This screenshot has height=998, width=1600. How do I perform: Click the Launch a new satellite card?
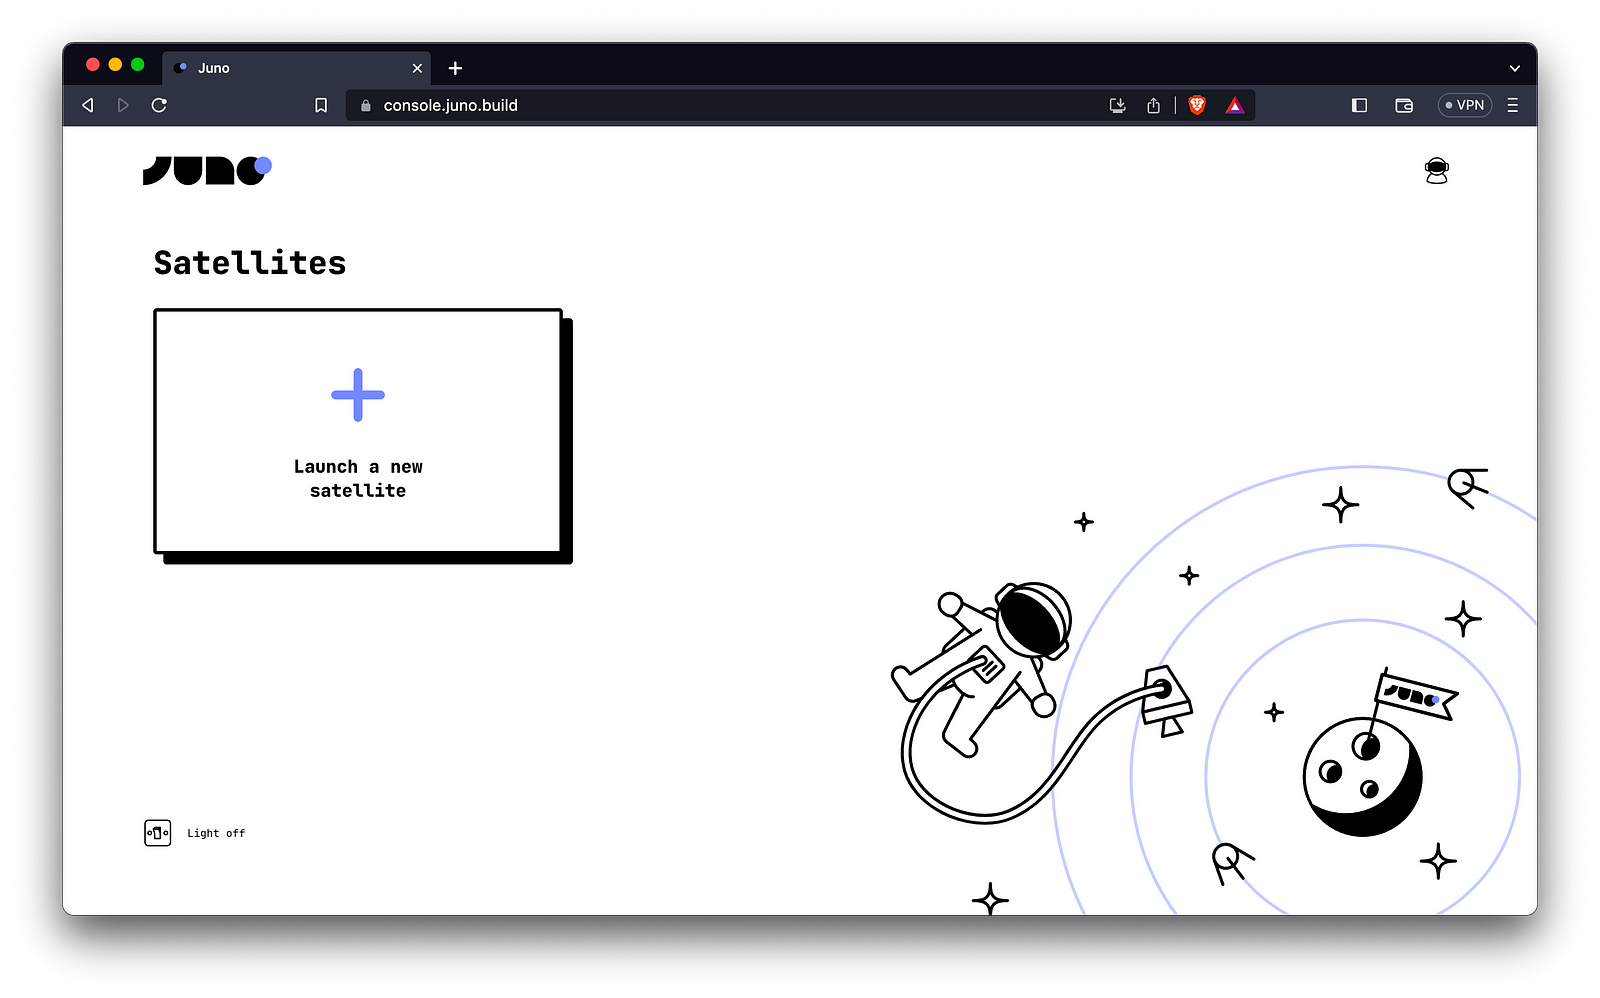357,430
